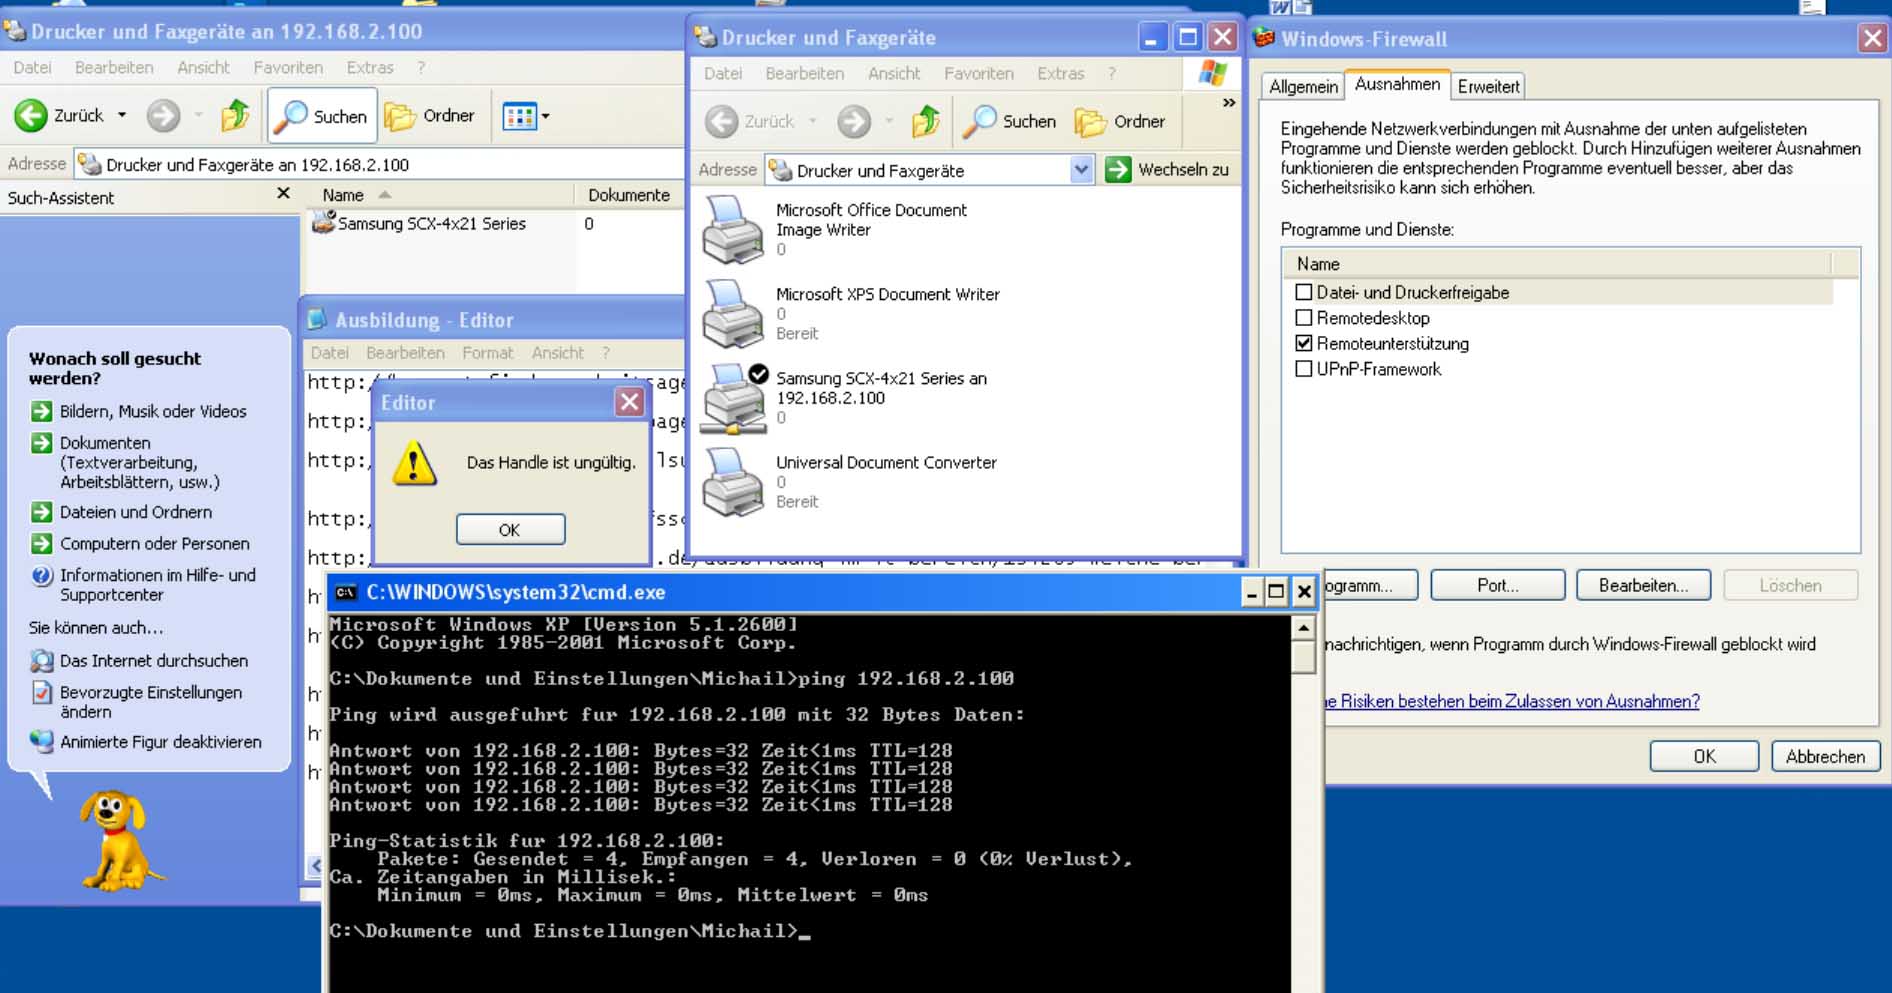Switch to the Erweitert firewall tab
This screenshot has height=993, width=1892.
point(1488,86)
